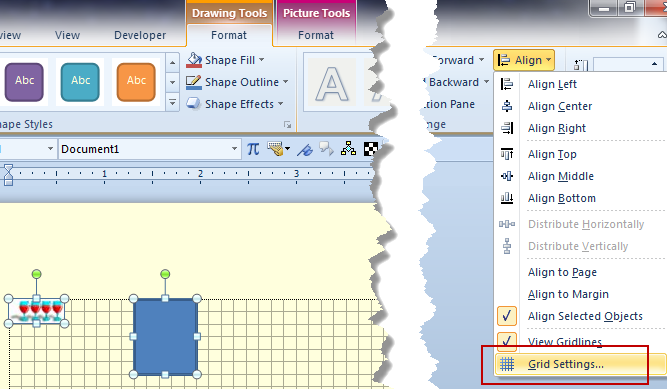
Task: Click the Align Middle icon in menu
Action: (507, 176)
